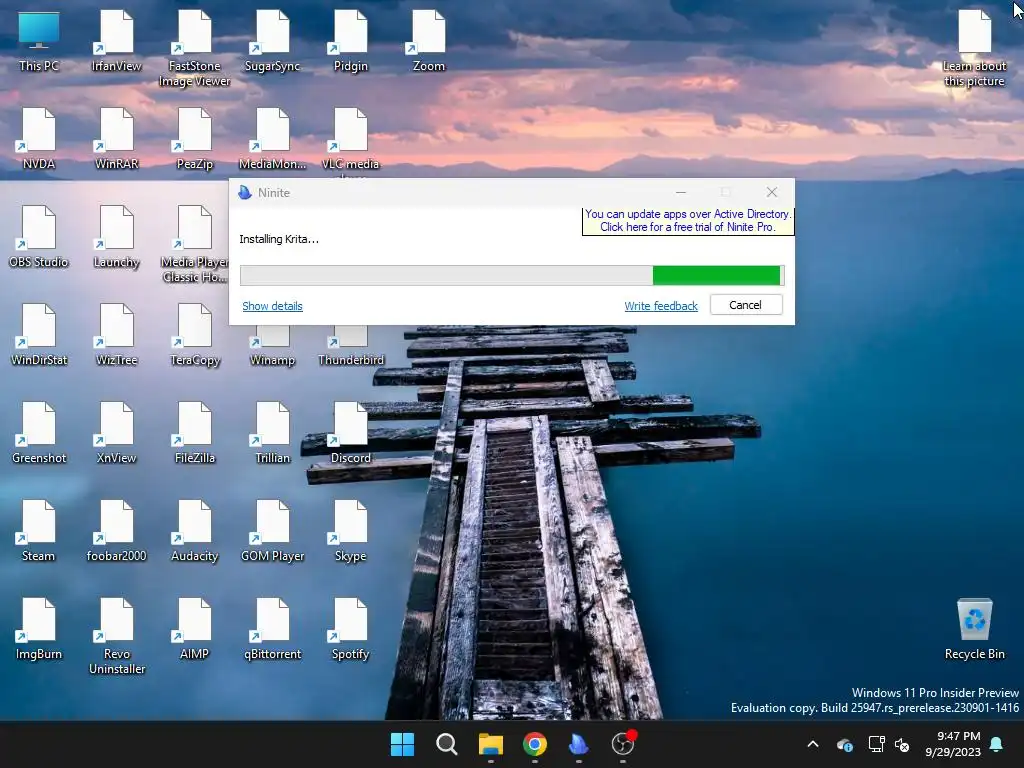
Task: Select the OBS Studio desktop shortcut
Action: pyautogui.click(x=39, y=236)
